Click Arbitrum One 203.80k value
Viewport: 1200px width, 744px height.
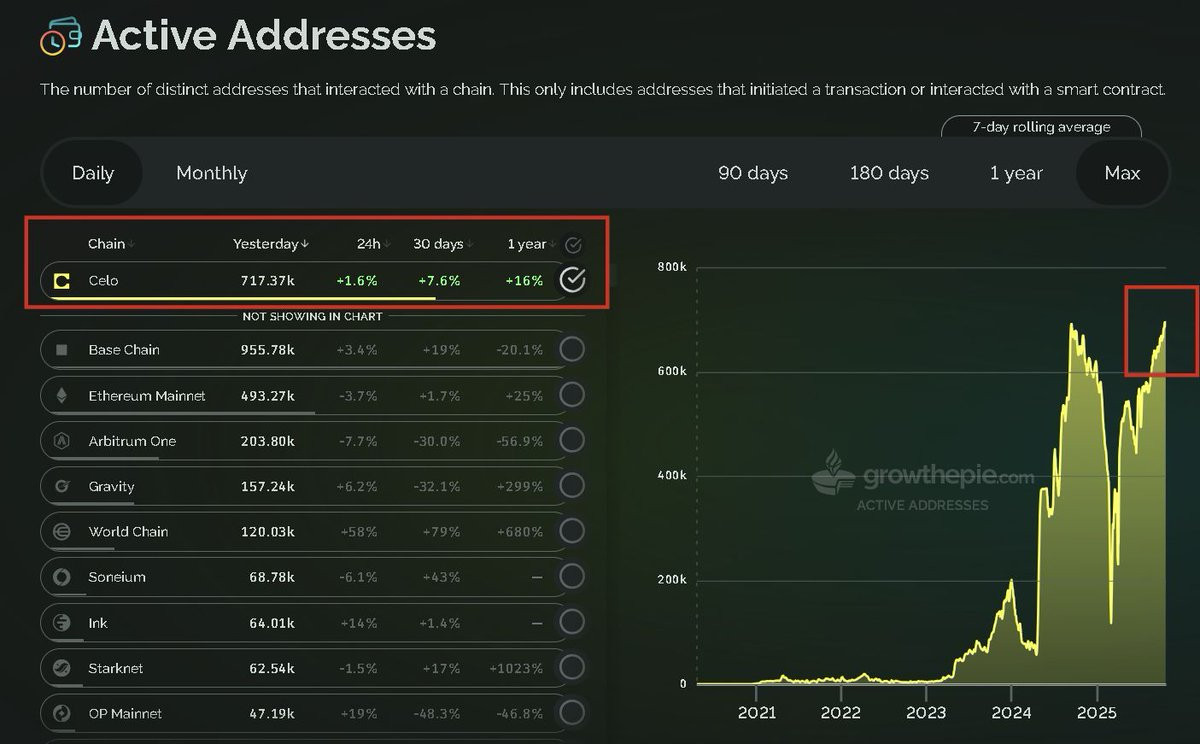tap(267, 441)
